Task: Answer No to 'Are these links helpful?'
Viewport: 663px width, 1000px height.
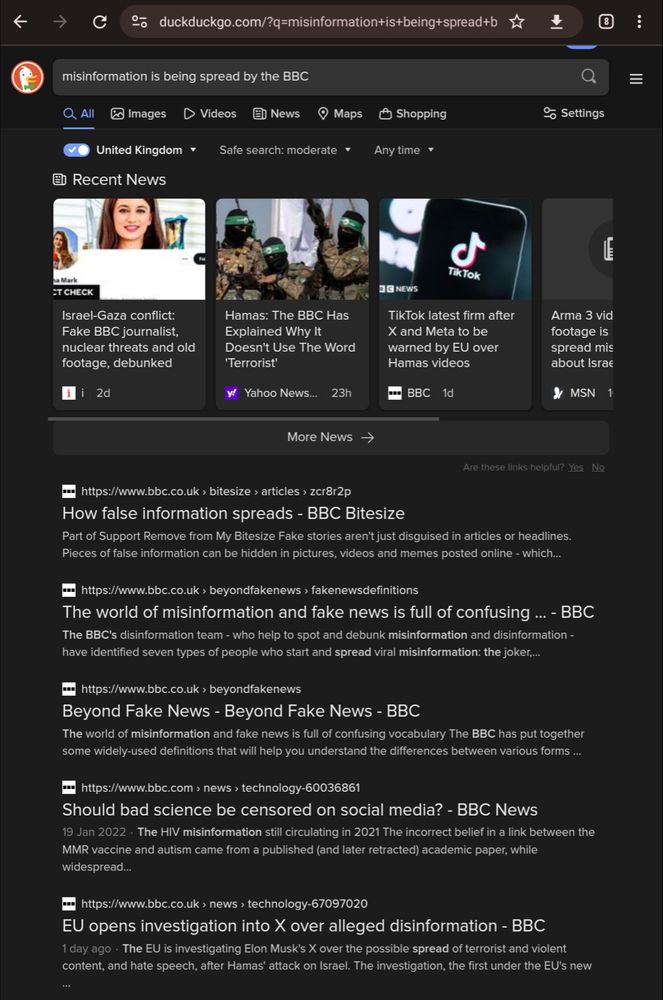Action: [x=598, y=467]
